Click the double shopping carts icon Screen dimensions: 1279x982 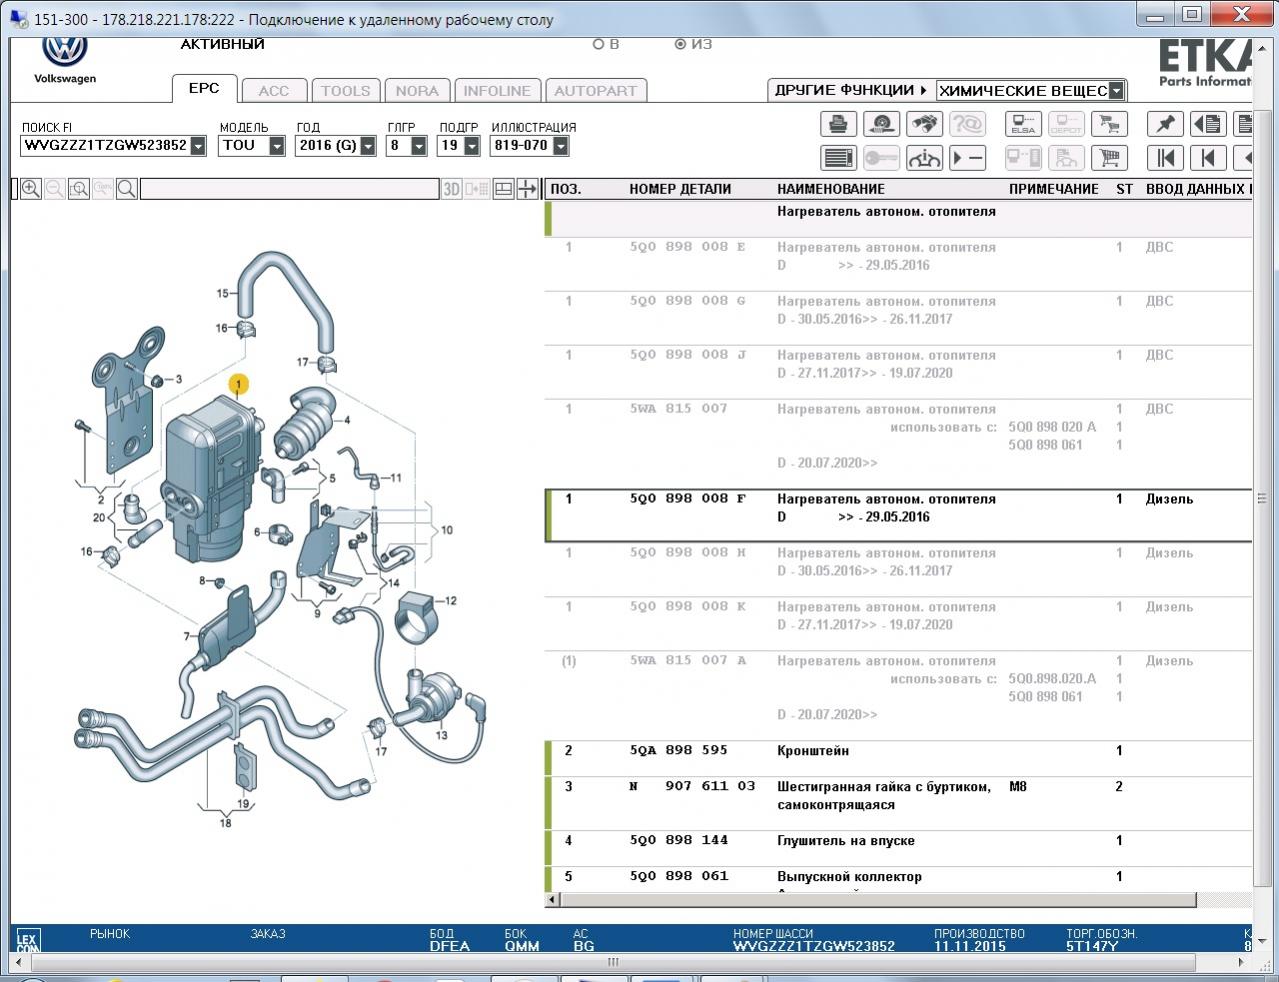pos(1109,124)
